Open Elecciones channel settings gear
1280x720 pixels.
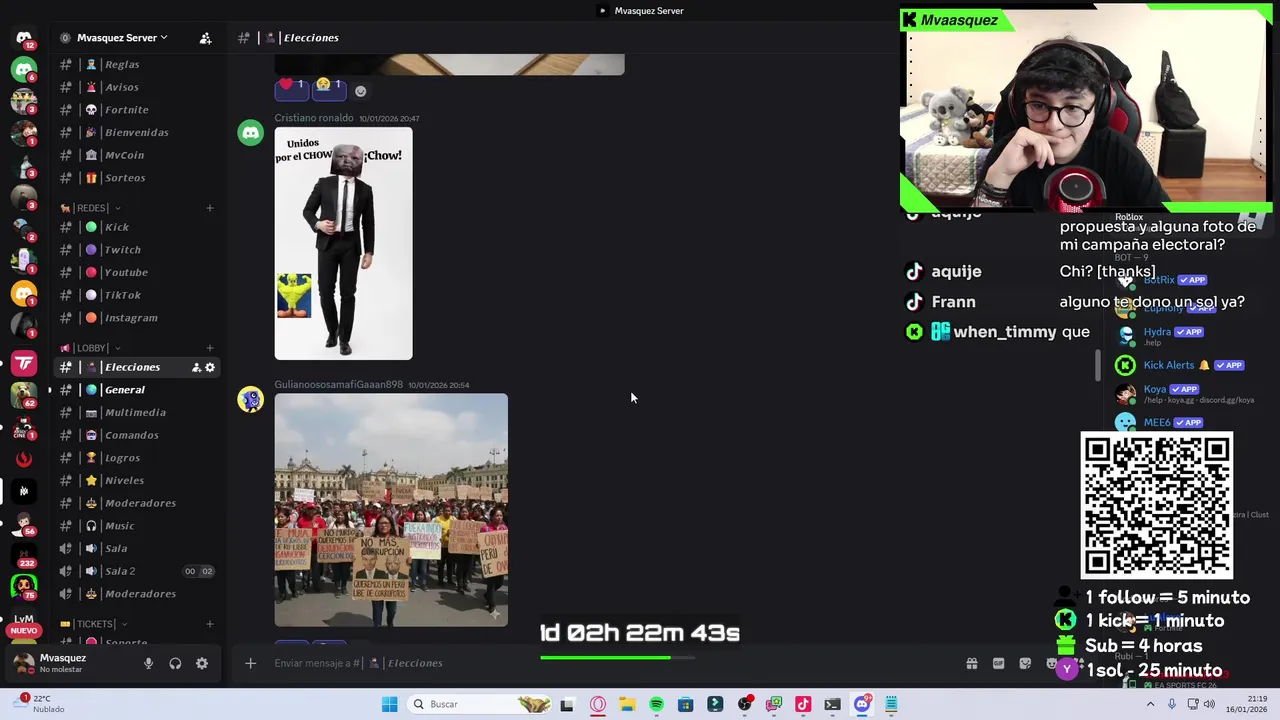pyautogui.click(x=210, y=367)
